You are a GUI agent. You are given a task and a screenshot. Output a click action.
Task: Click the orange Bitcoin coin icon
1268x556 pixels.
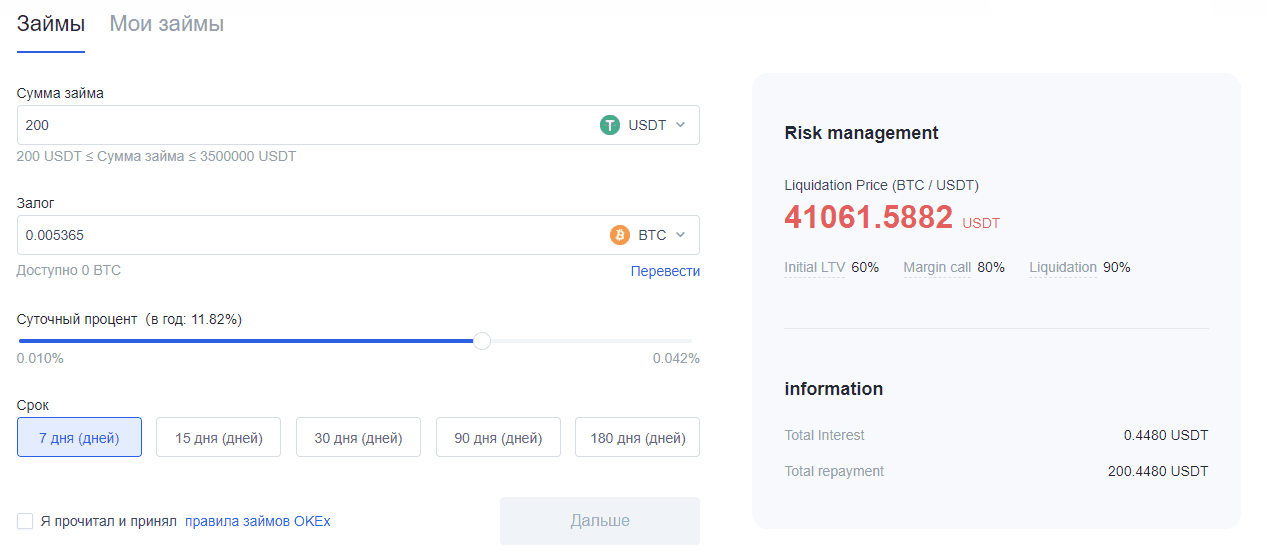620,235
